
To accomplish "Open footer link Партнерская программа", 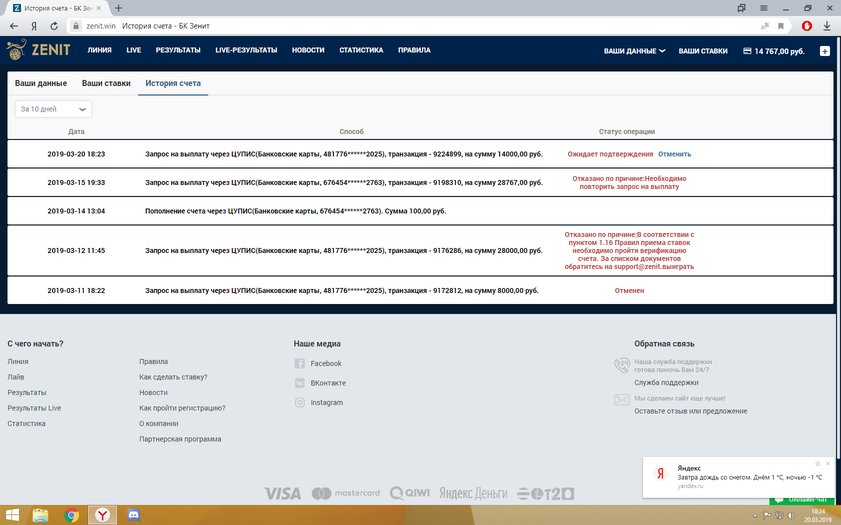I will [180, 439].
